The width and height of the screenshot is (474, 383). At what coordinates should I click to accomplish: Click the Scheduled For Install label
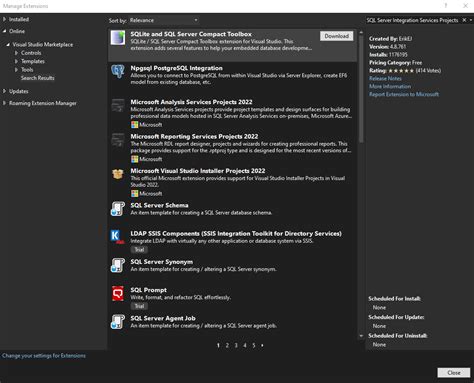tap(394, 299)
